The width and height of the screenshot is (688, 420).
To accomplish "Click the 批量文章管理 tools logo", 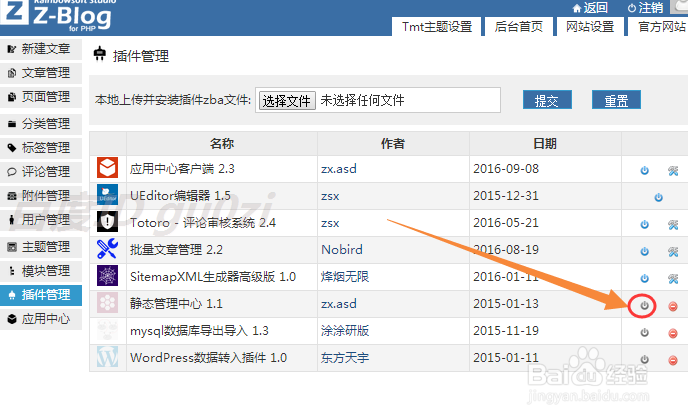I will pyautogui.click(x=108, y=249).
